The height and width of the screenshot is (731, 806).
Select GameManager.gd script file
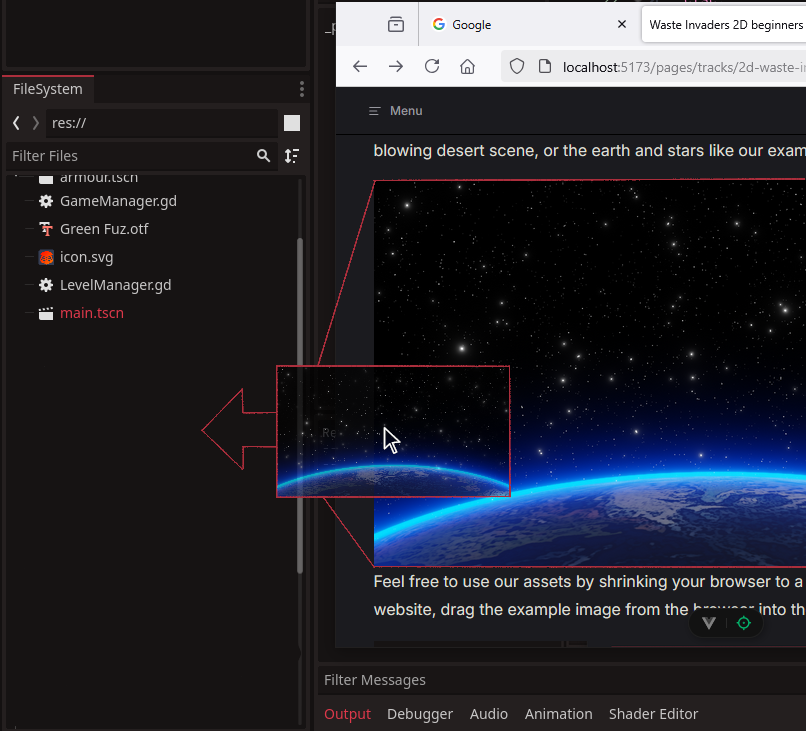118,201
